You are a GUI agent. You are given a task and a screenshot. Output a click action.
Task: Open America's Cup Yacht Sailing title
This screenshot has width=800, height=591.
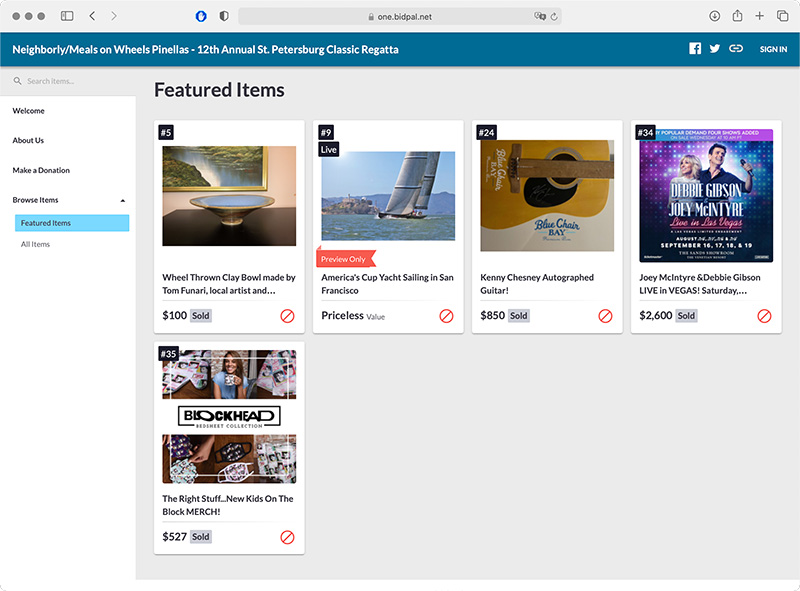[387, 284]
